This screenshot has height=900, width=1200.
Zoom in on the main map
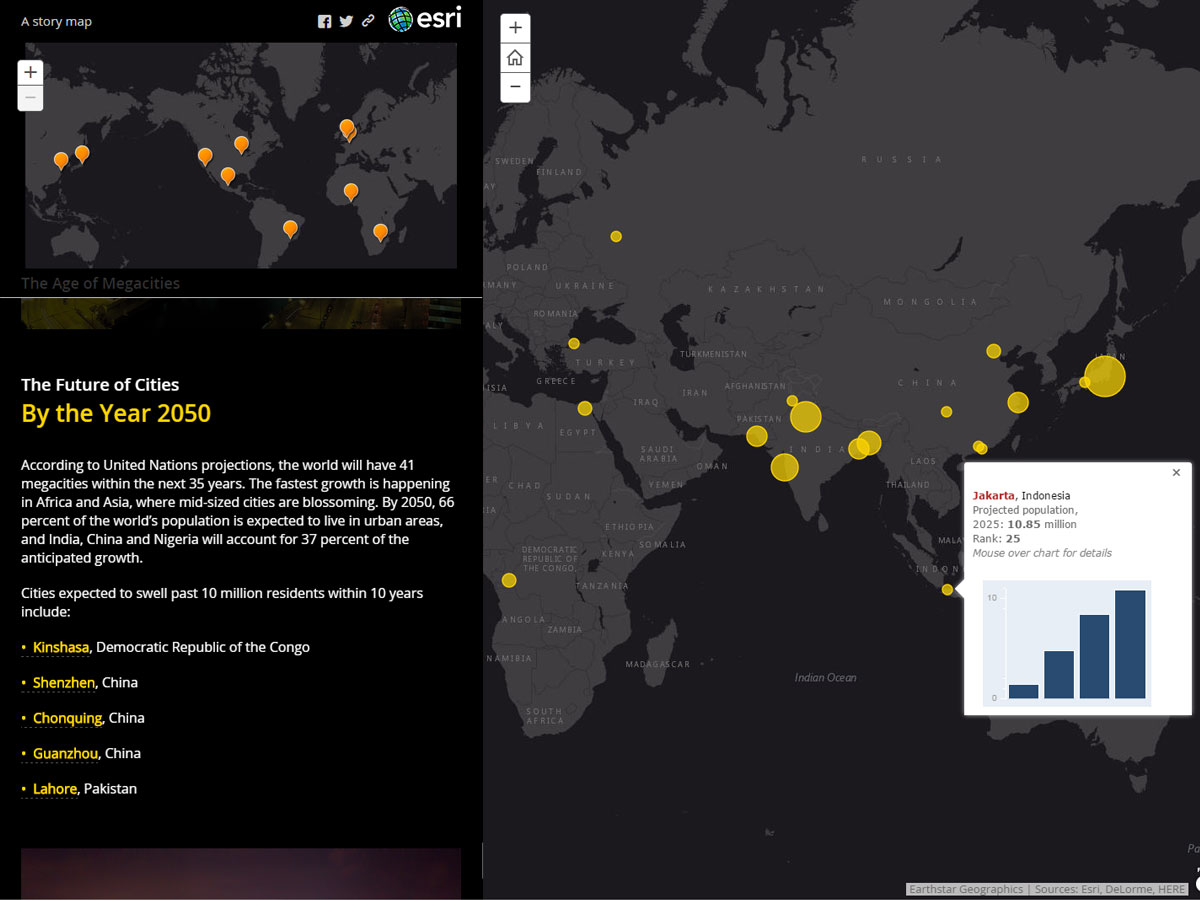515,28
